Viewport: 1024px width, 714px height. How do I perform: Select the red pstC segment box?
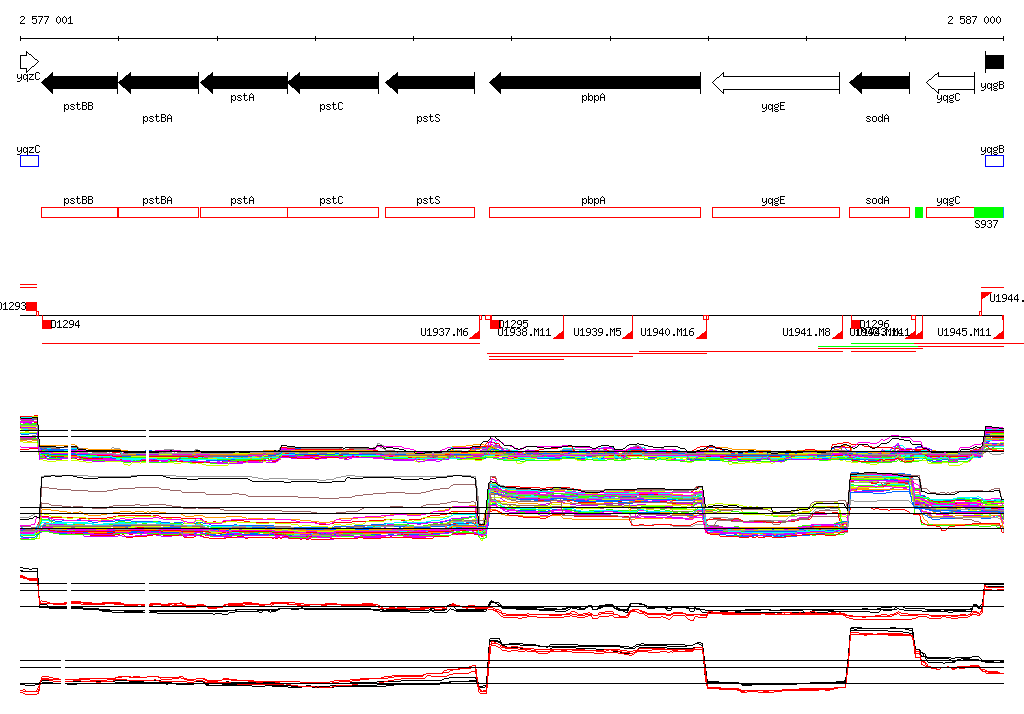(333, 212)
